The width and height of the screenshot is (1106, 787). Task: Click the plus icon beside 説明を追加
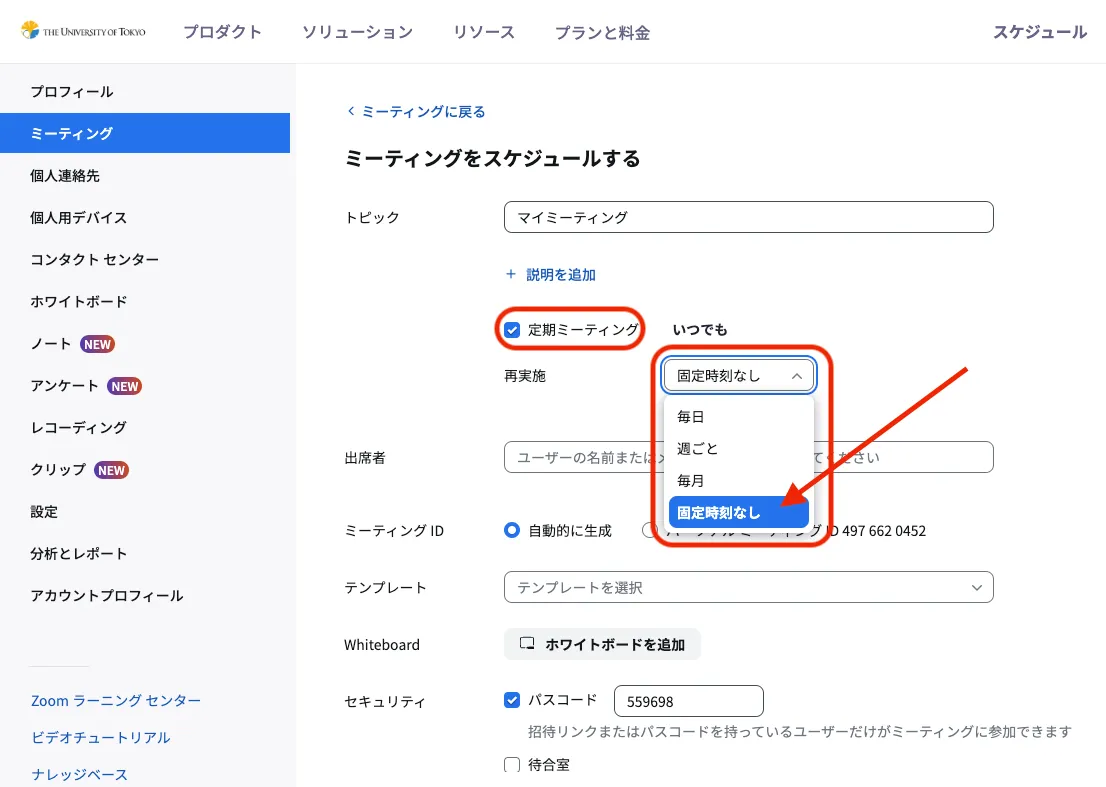tap(511, 274)
